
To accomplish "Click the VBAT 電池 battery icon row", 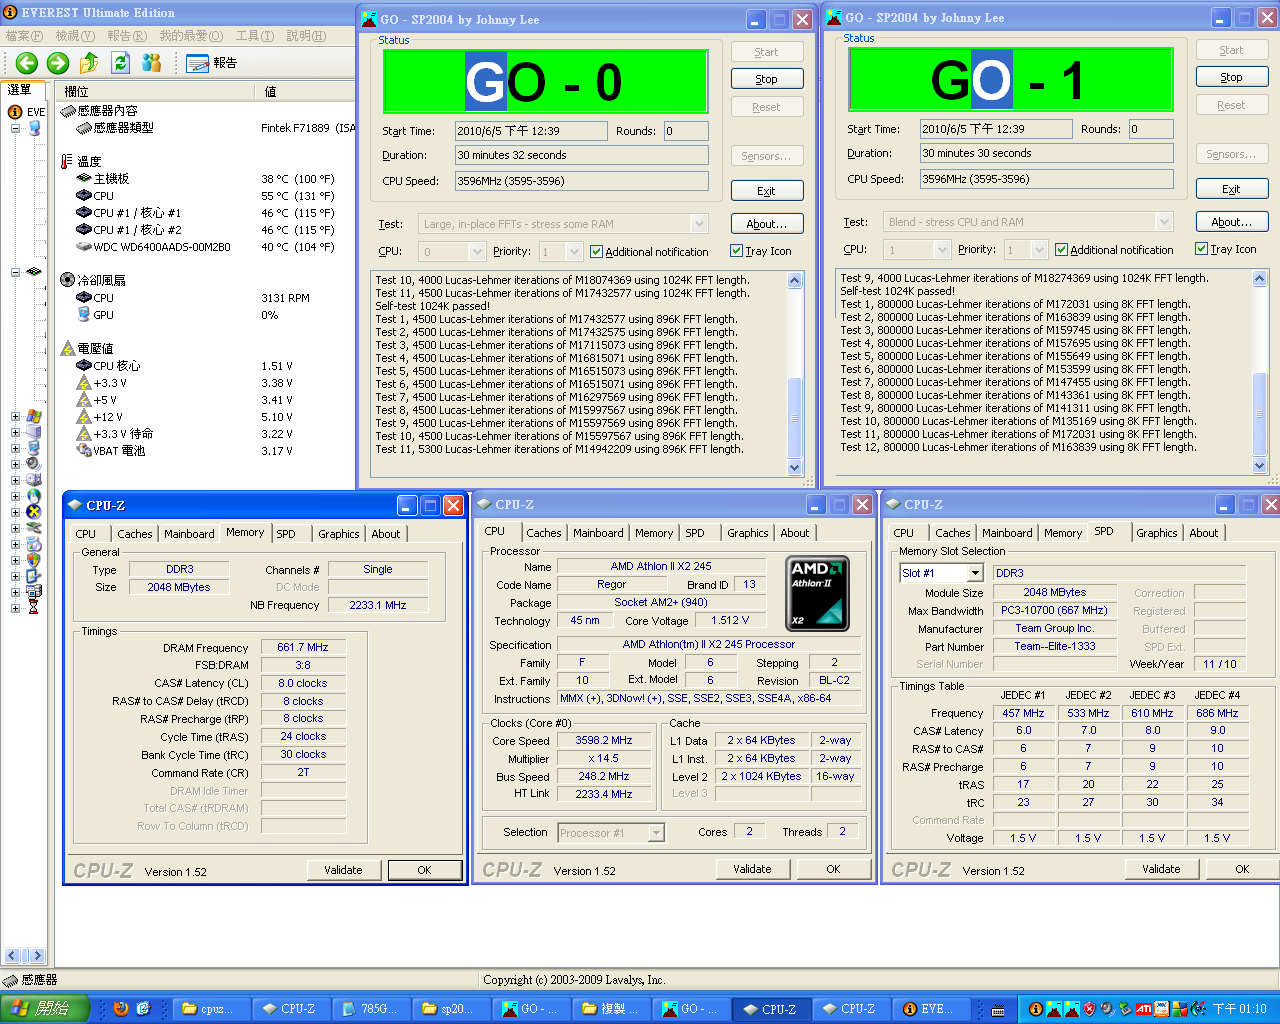I will pyautogui.click(x=84, y=451).
